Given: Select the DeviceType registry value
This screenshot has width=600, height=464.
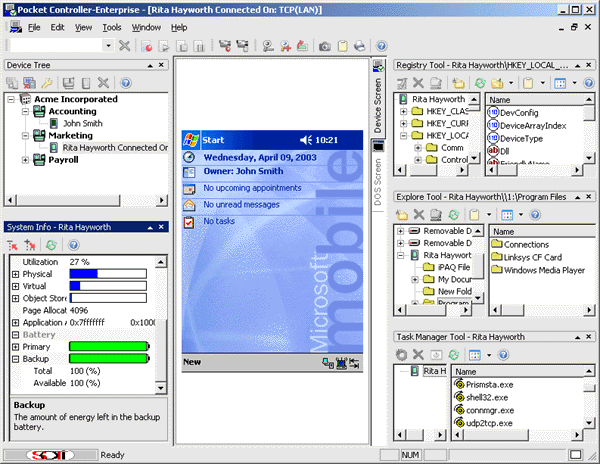Looking at the screenshot, I should [x=521, y=138].
